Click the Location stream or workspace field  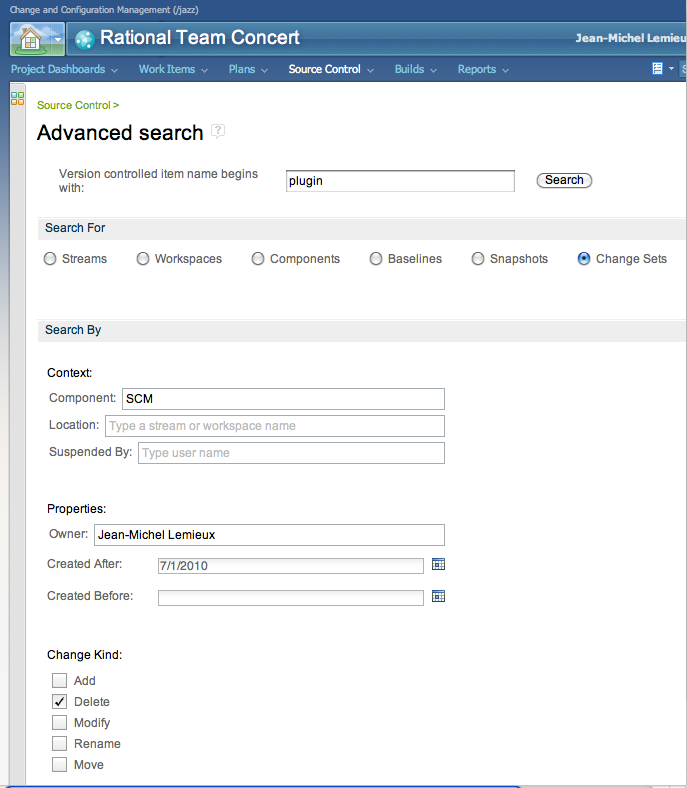[x=274, y=426]
